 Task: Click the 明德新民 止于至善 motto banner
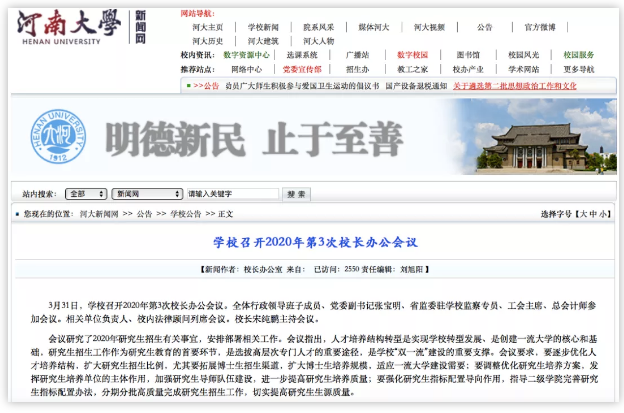[255, 139]
